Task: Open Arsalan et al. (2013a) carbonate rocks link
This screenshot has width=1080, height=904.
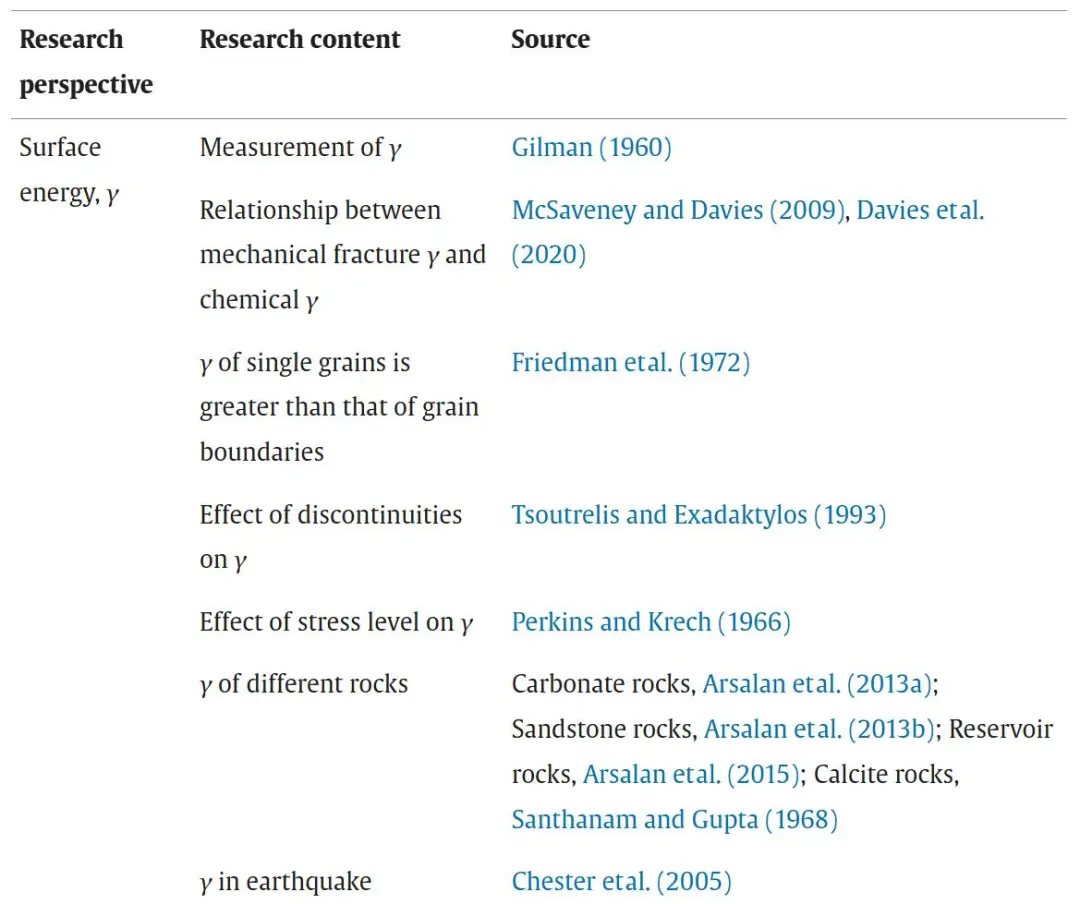Action: coord(817,684)
